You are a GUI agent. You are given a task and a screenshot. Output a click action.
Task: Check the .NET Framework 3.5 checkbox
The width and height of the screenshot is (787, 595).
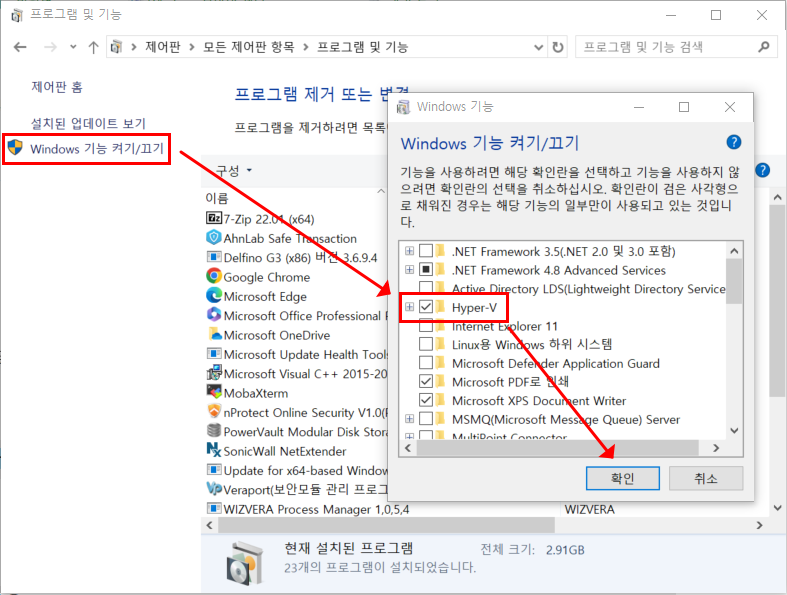point(426,251)
